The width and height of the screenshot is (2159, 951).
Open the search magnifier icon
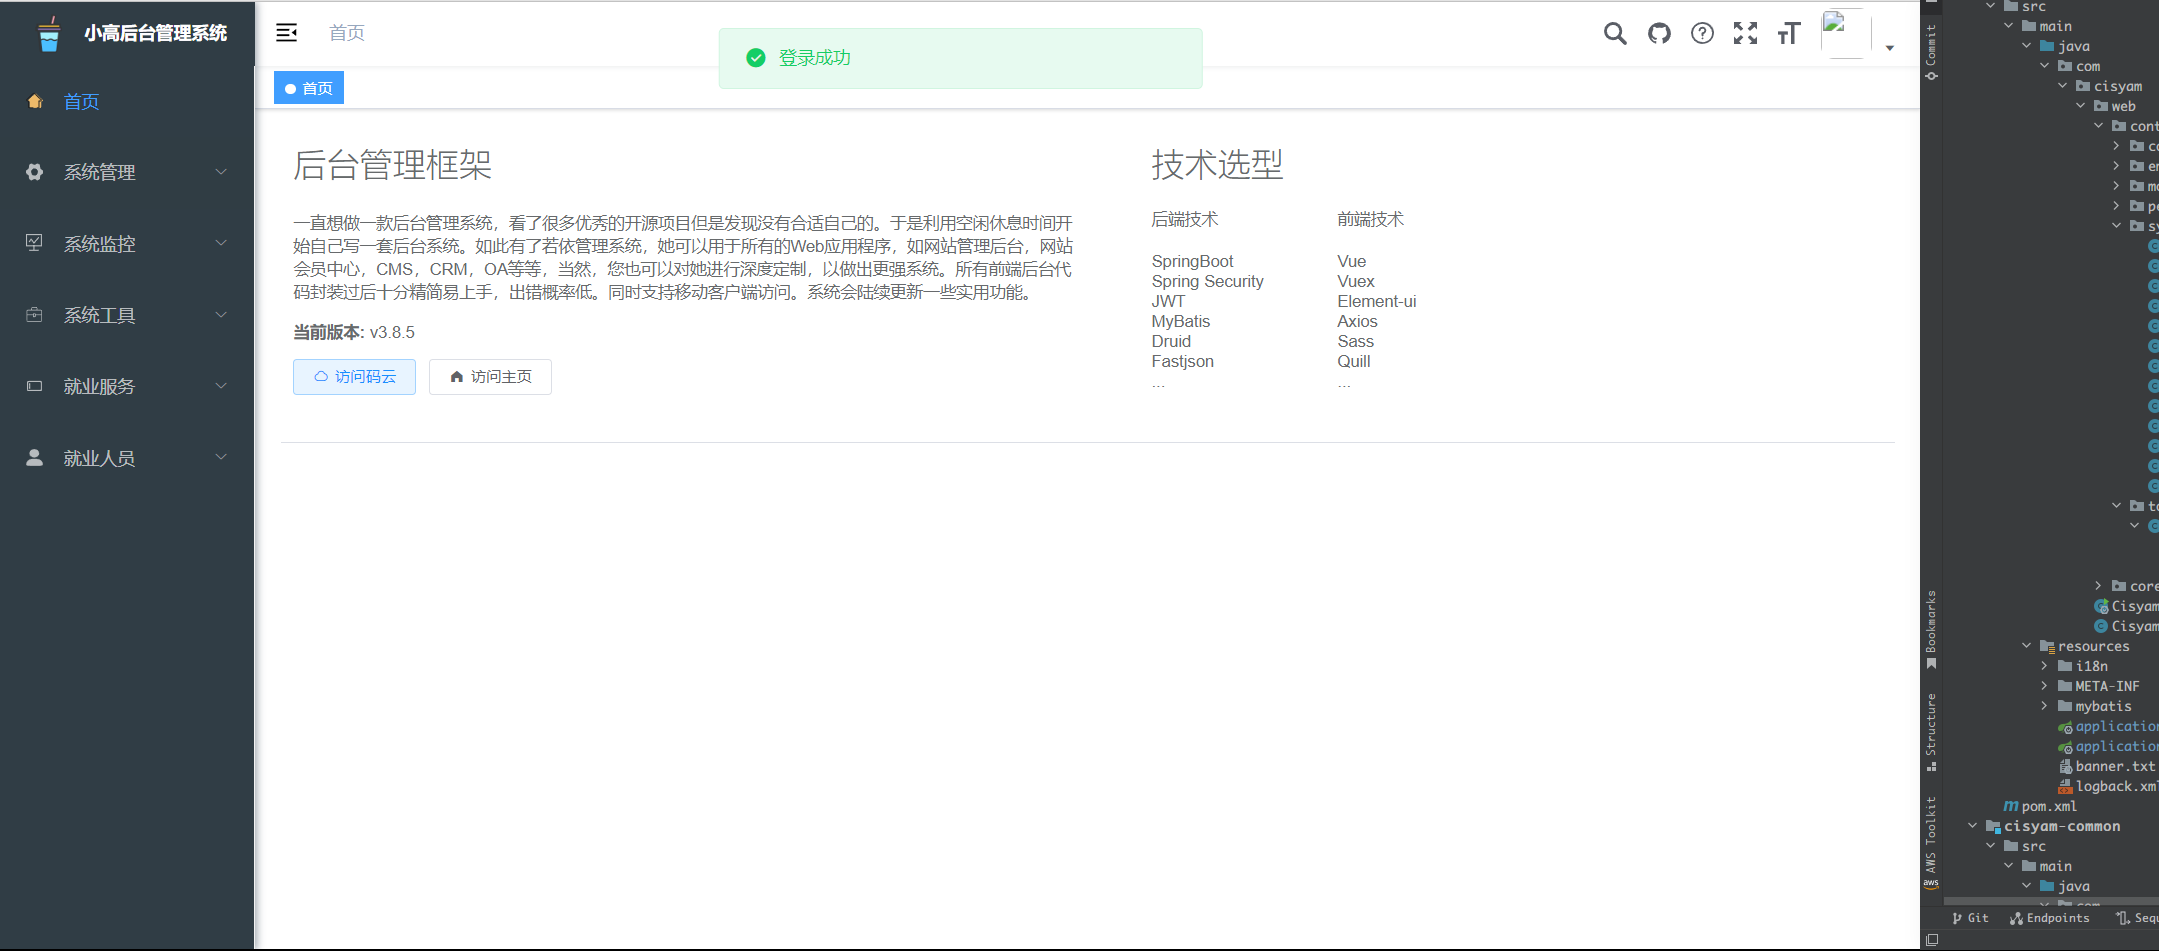pos(1615,34)
